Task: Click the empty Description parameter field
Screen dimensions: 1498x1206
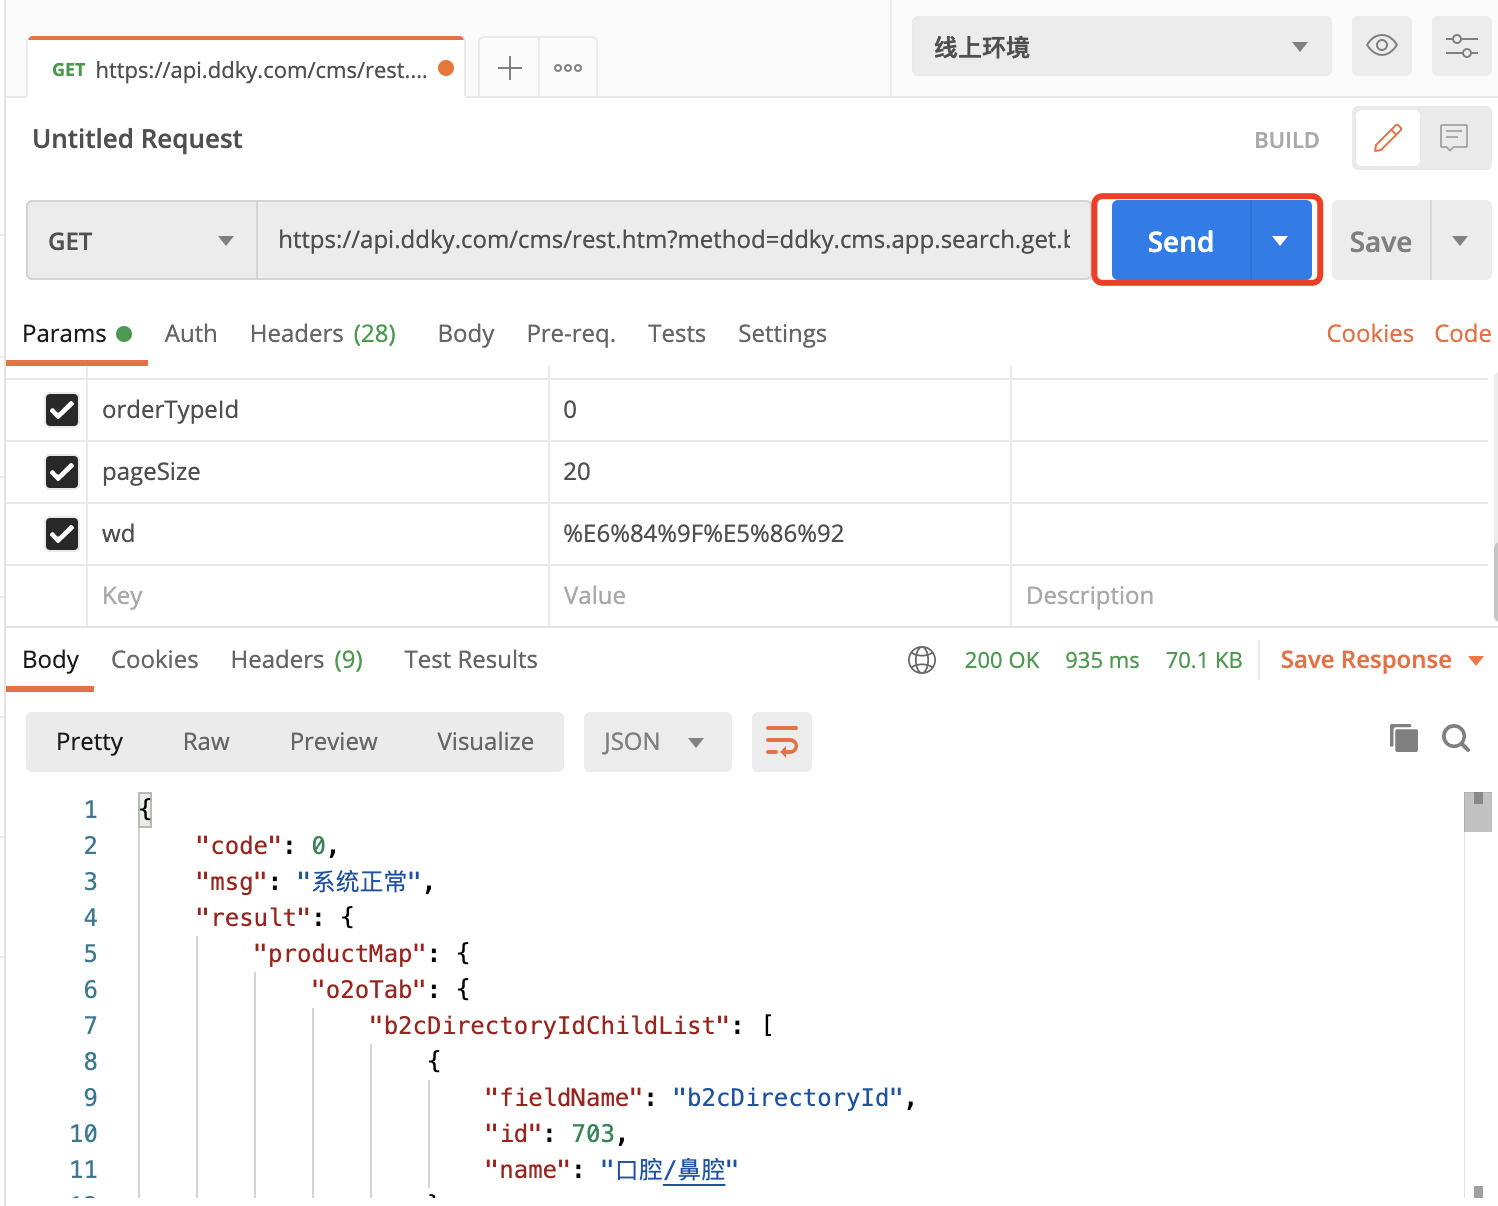Action: tap(1250, 596)
